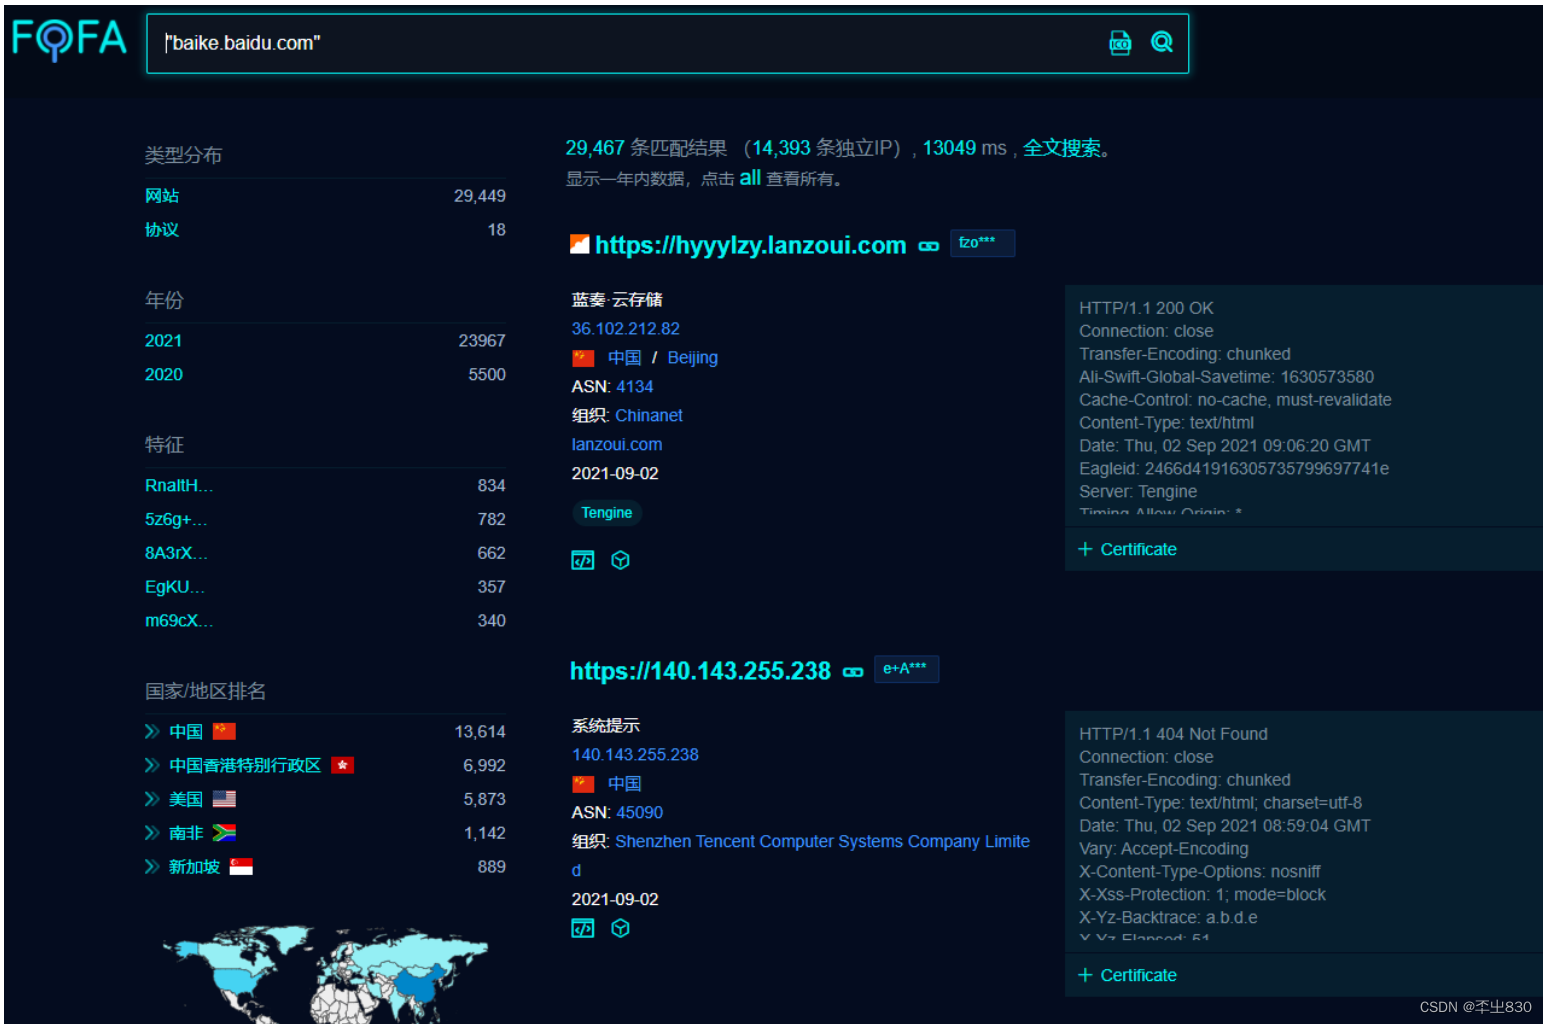Open source code icon under Tengine result

coord(583,560)
